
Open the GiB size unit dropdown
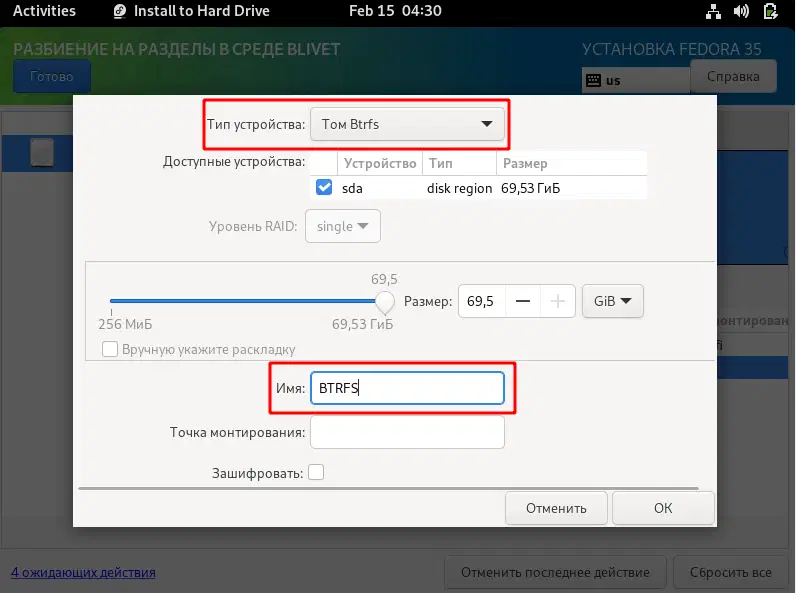(x=613, y=301)
